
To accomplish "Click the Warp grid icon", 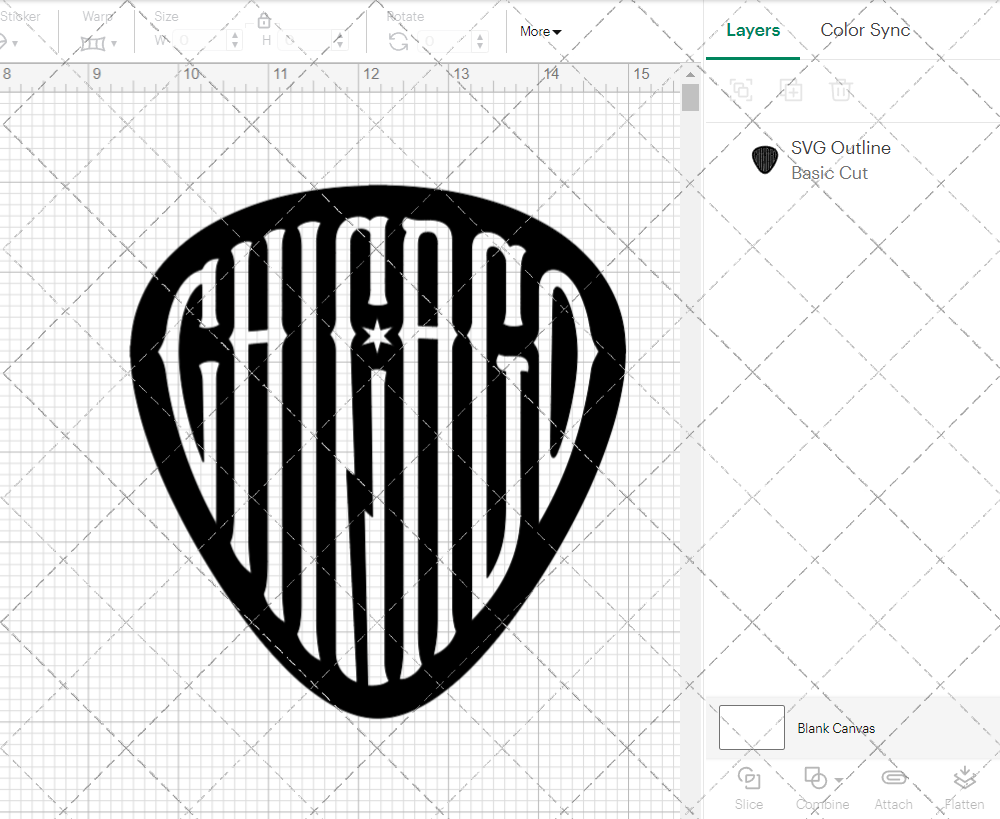I will 93,43.
